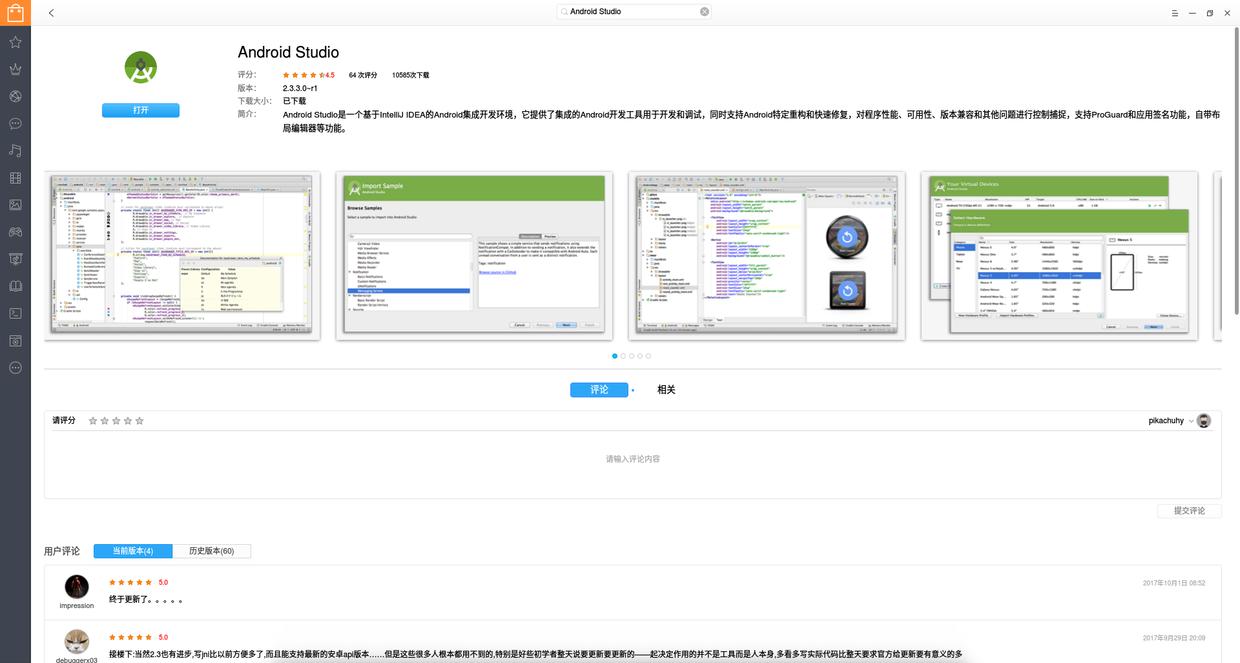Switch to the 评论 tab

(x=599, y=390)
